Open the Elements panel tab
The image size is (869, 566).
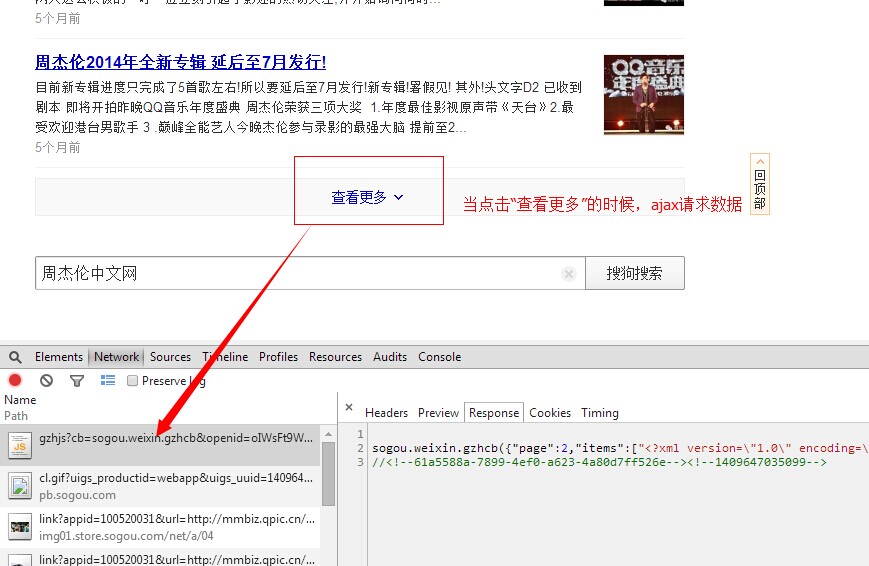click(x=59, y=357)
